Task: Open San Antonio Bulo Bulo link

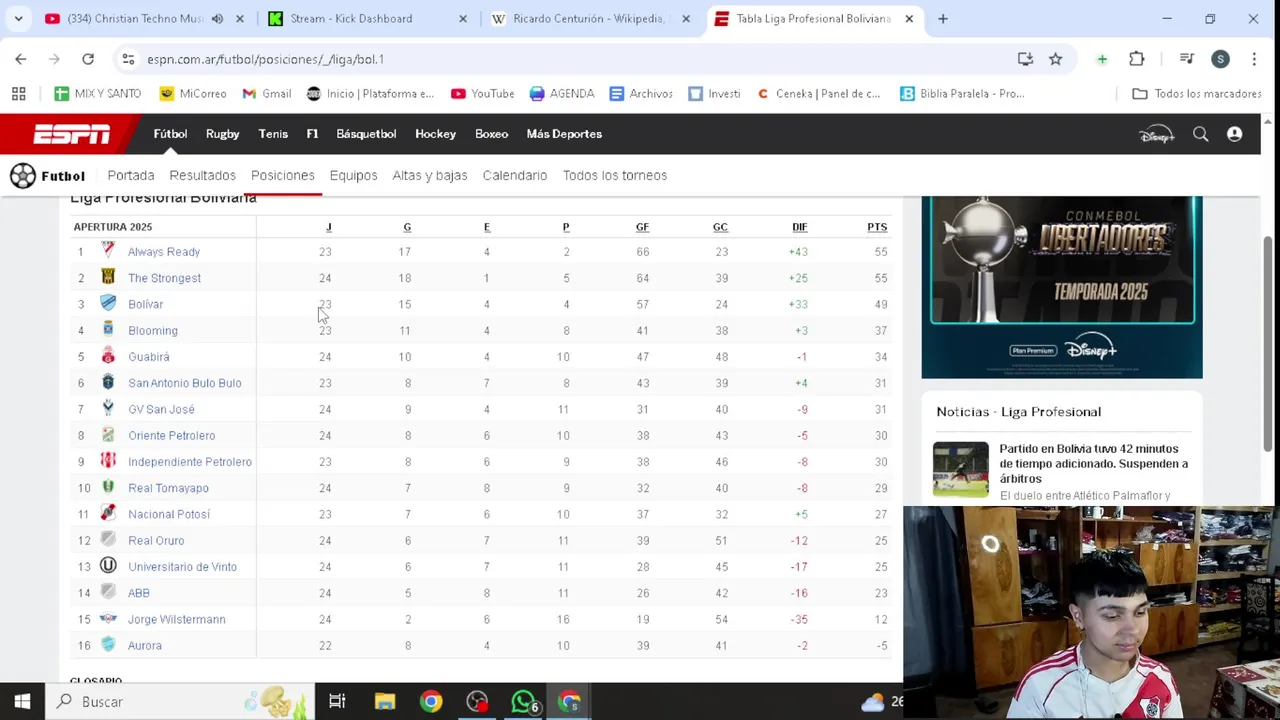Action: pyautogui.click(x=185, y=383)
